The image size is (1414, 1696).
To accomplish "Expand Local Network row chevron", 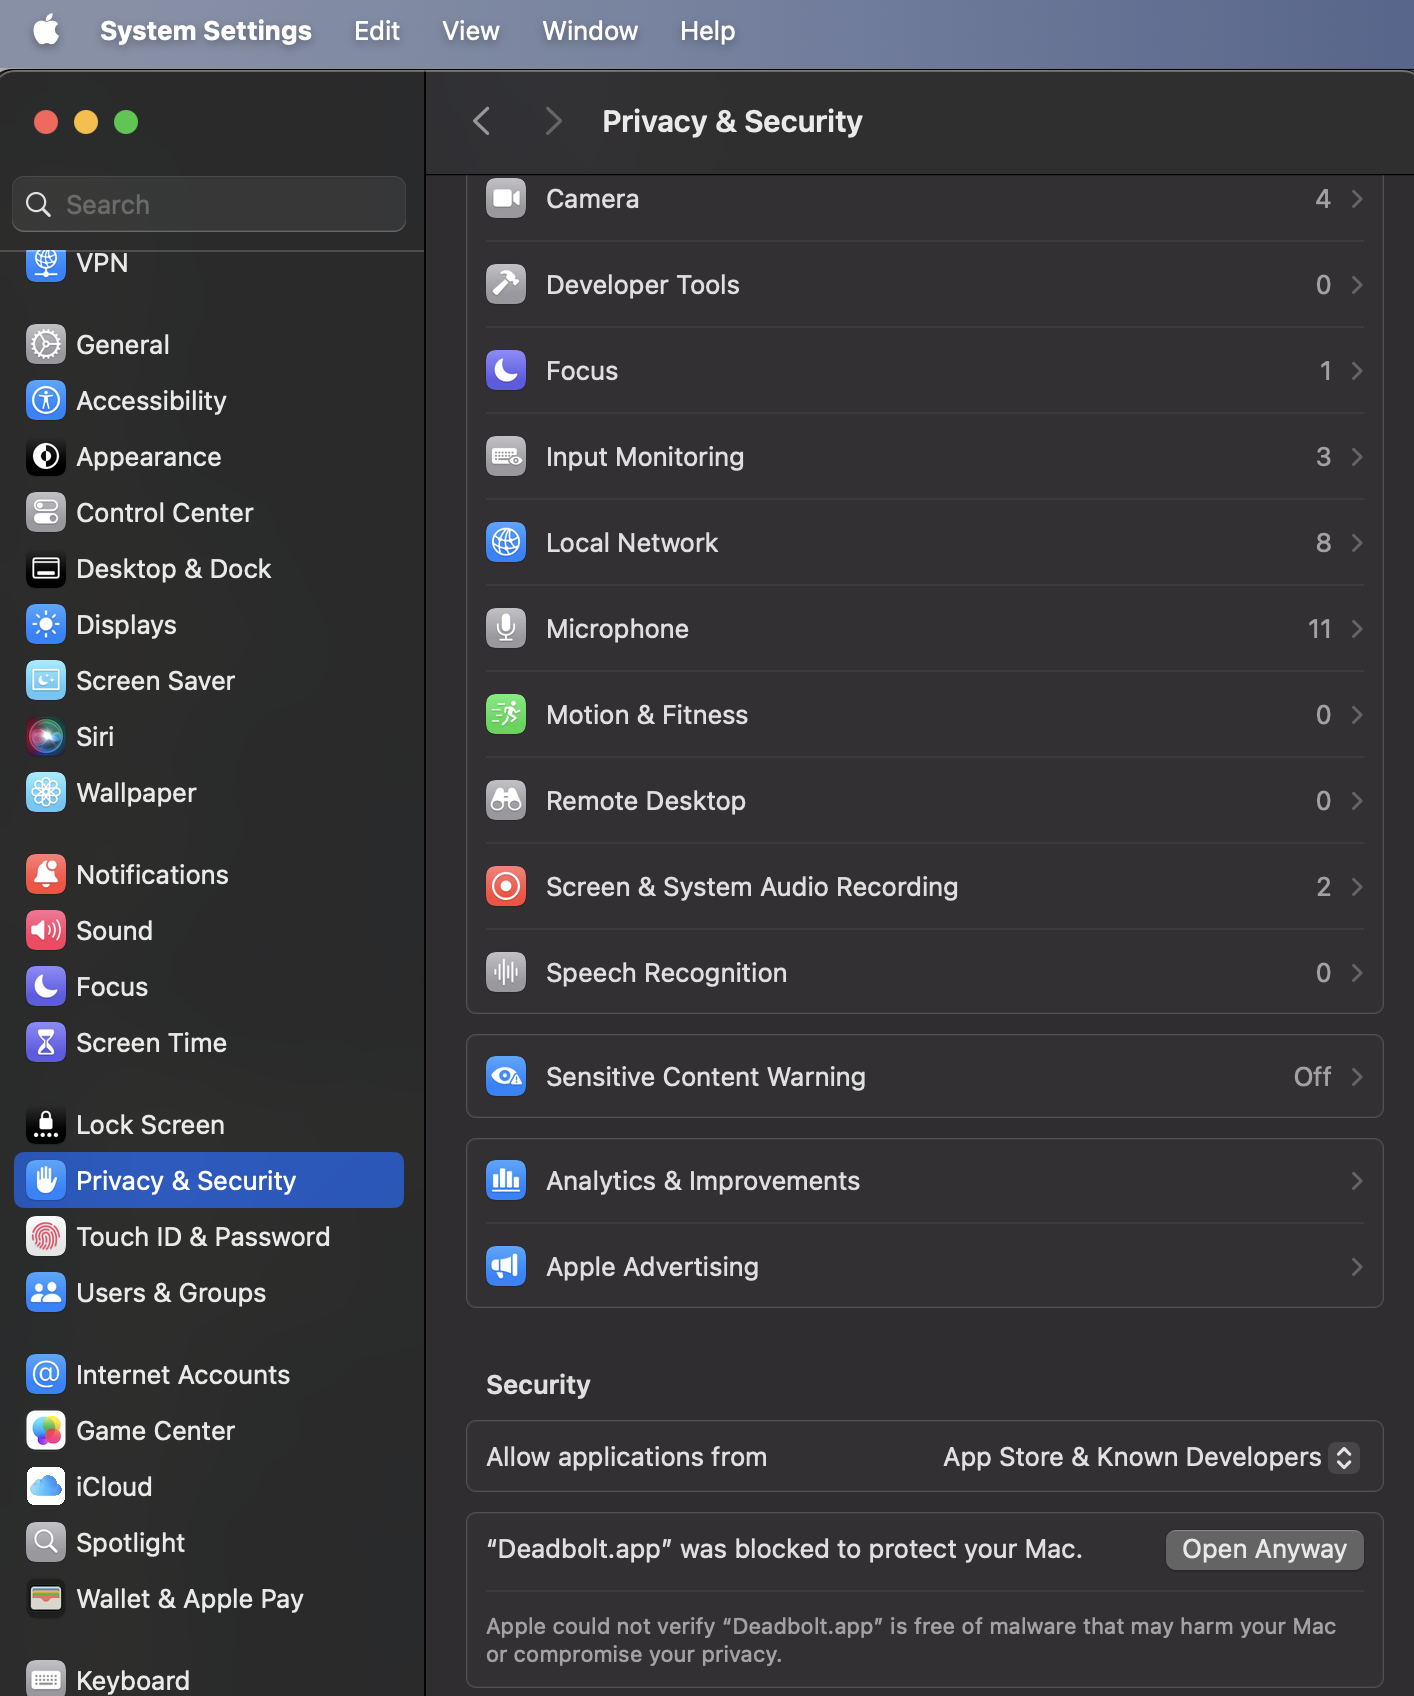I will [1357, 543].
